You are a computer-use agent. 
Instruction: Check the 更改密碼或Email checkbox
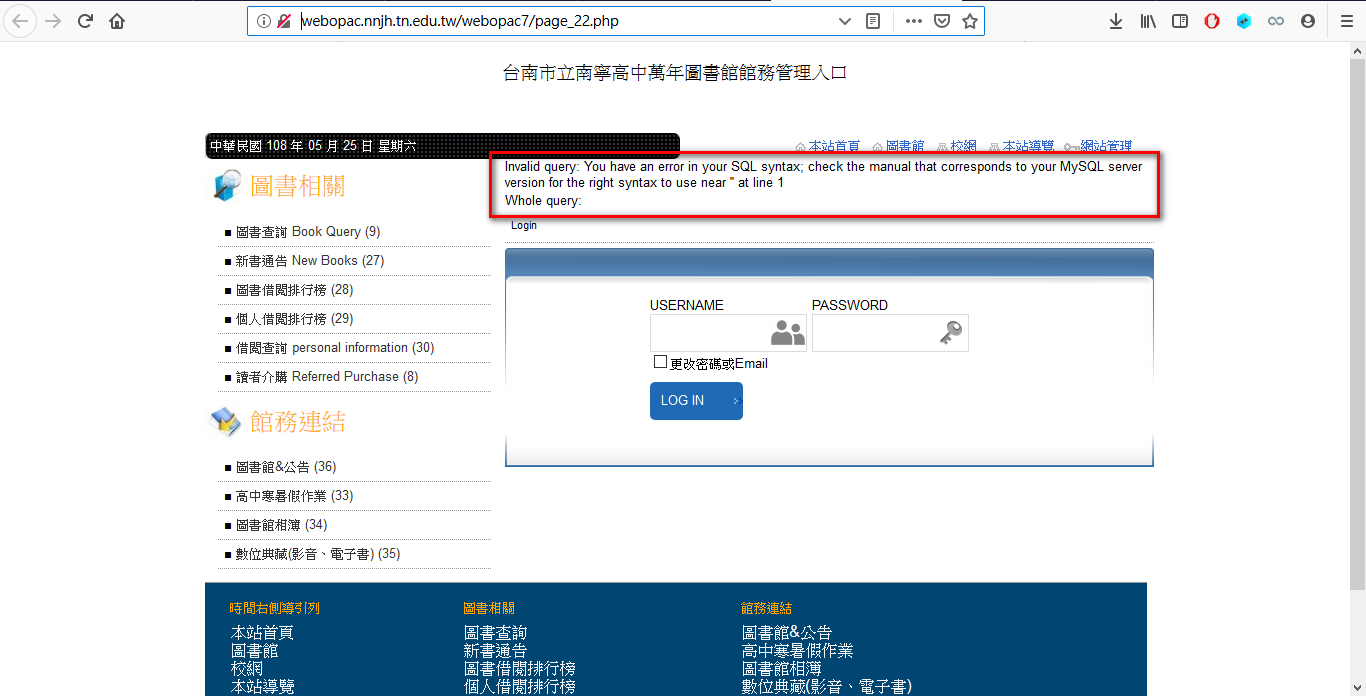click(x=660, y=362)
